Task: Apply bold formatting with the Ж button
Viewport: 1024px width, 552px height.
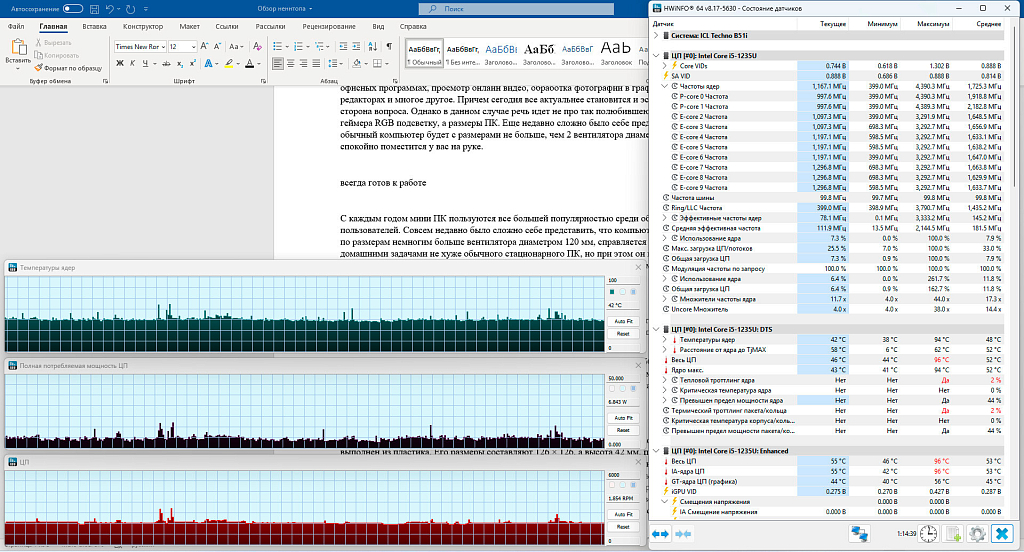Action: 120,64
